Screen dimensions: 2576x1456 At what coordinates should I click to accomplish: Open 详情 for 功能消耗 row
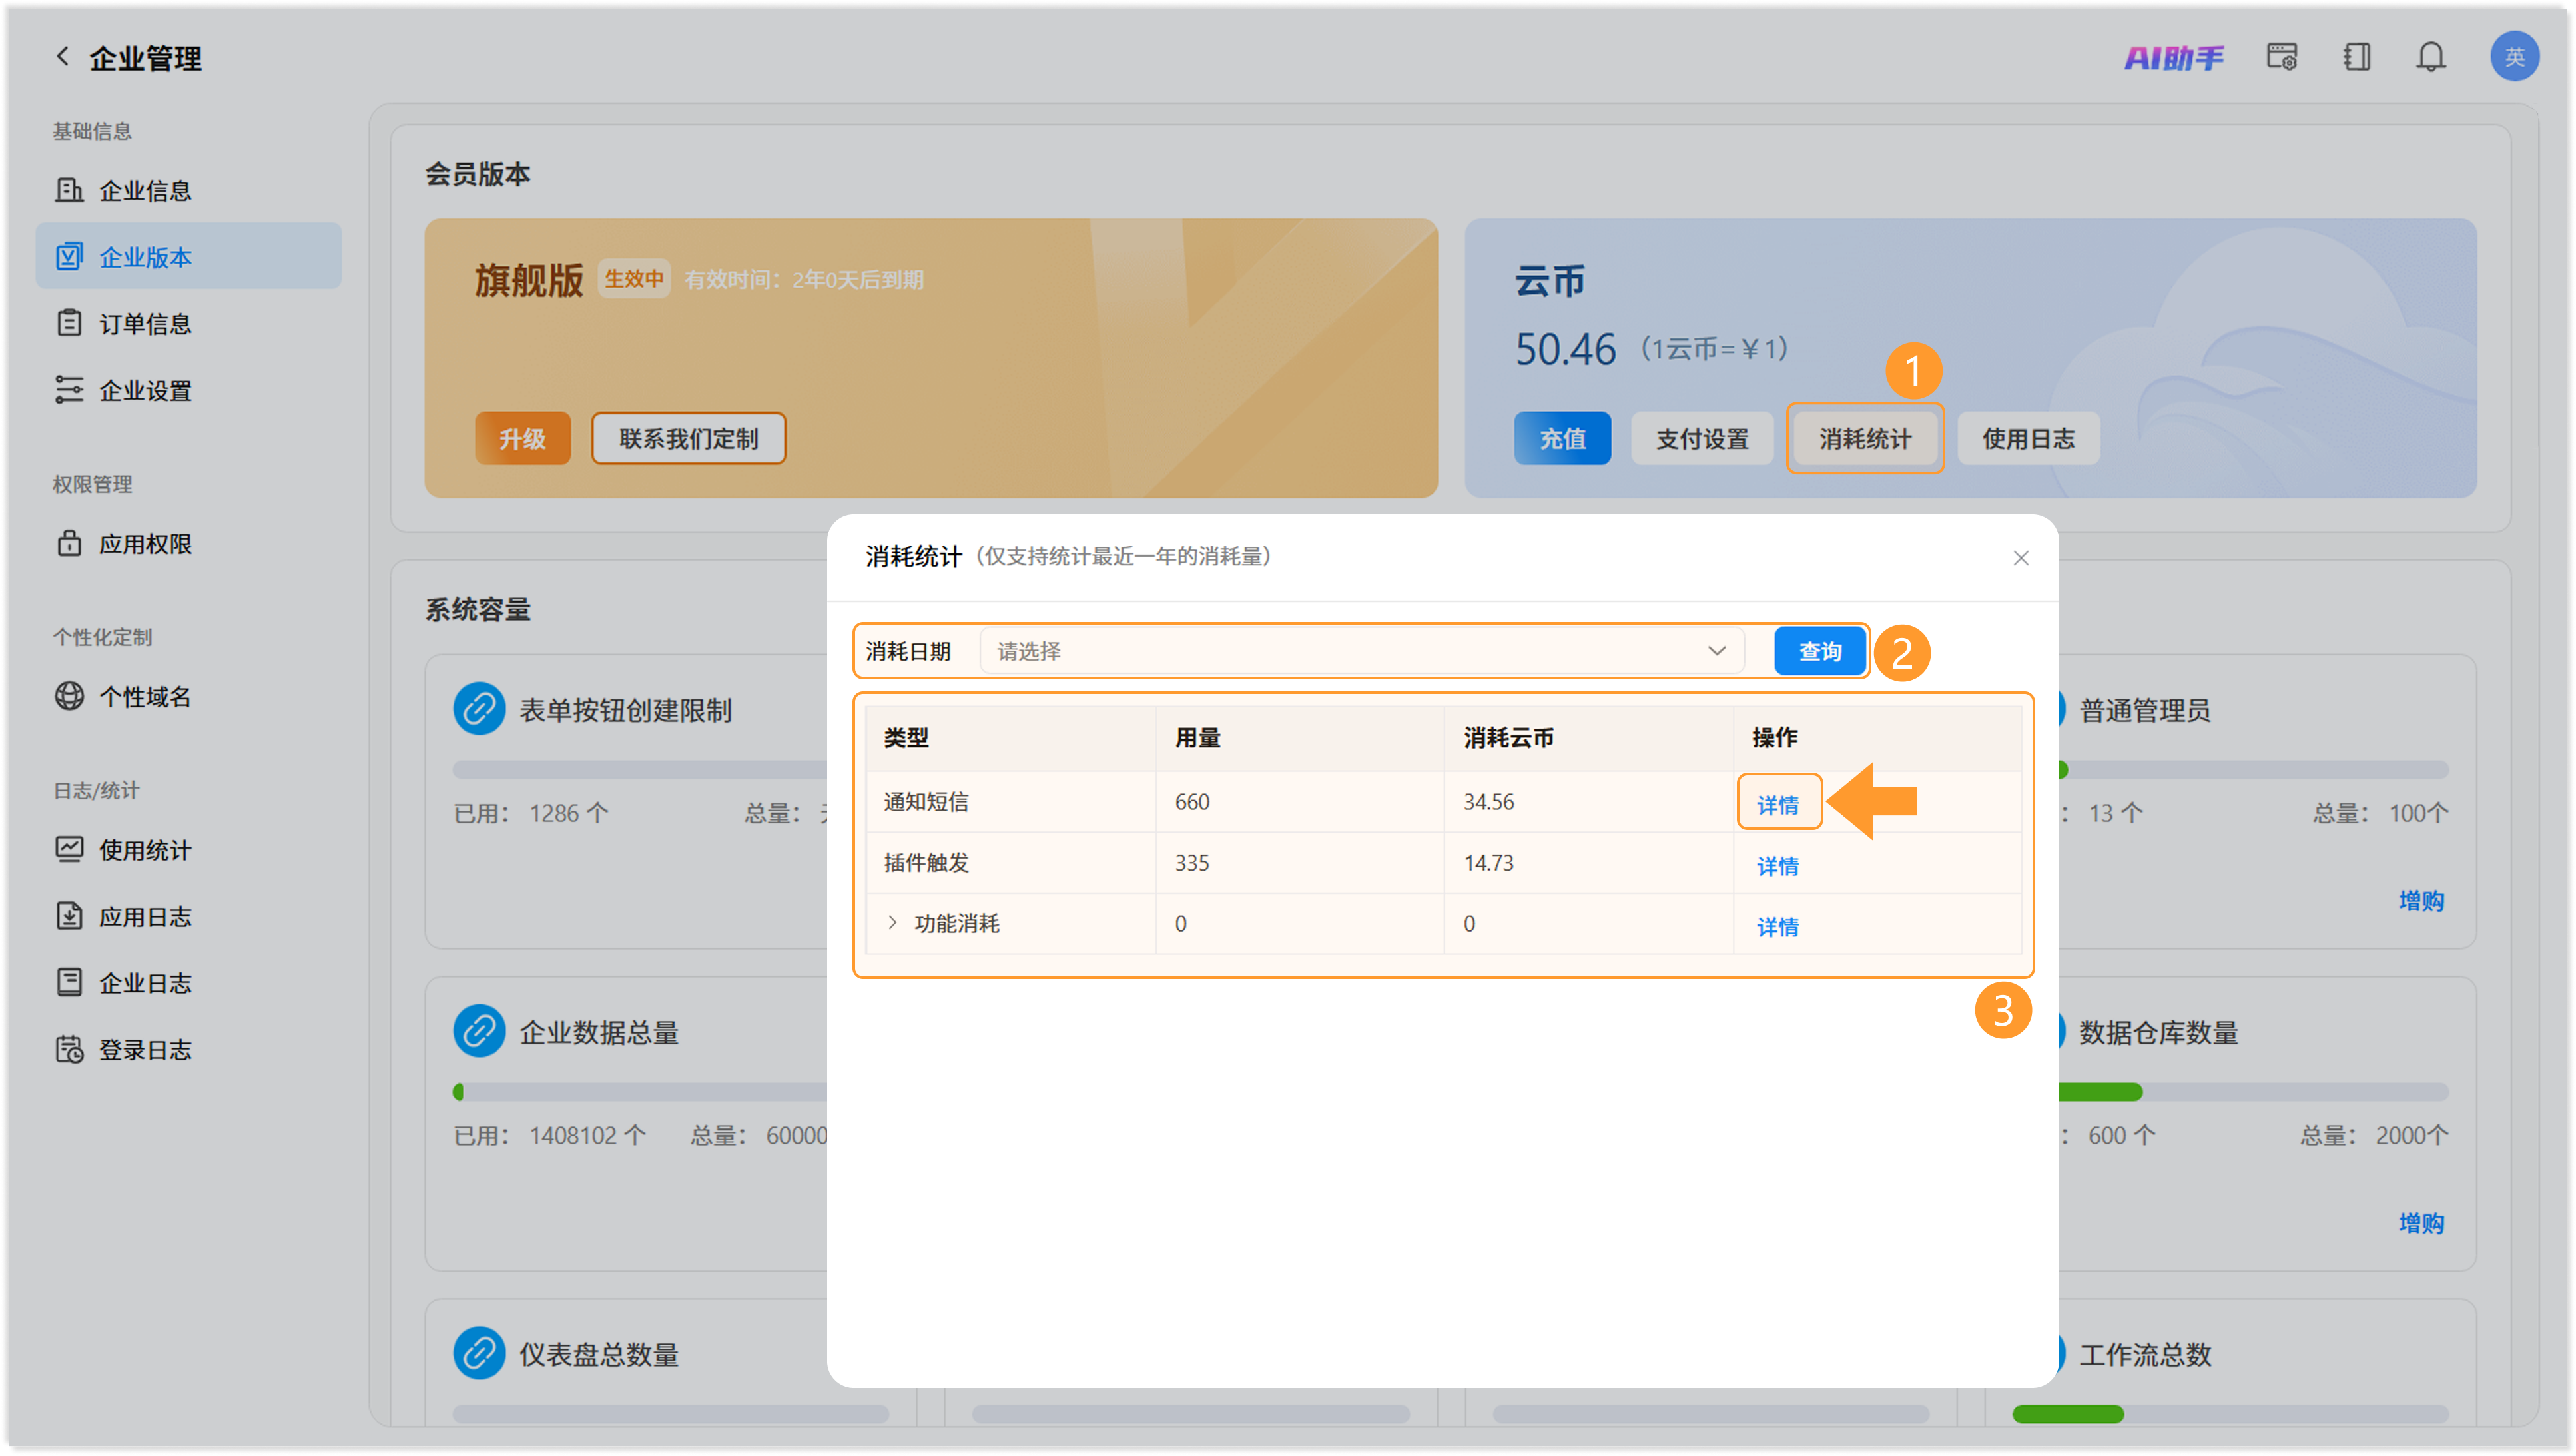coord(1777,926)
